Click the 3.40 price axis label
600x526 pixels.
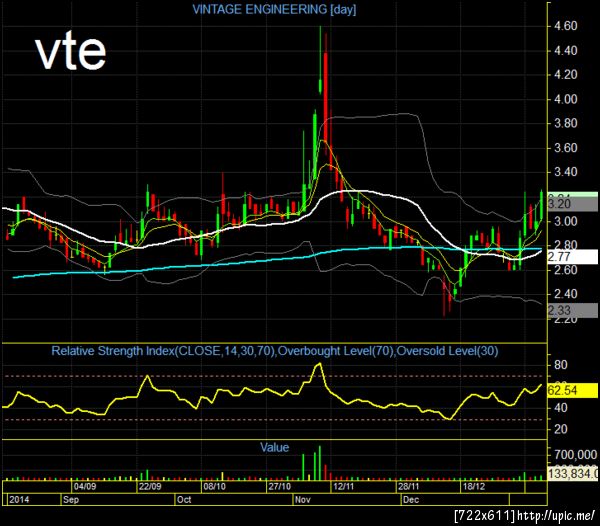(566, 172)
